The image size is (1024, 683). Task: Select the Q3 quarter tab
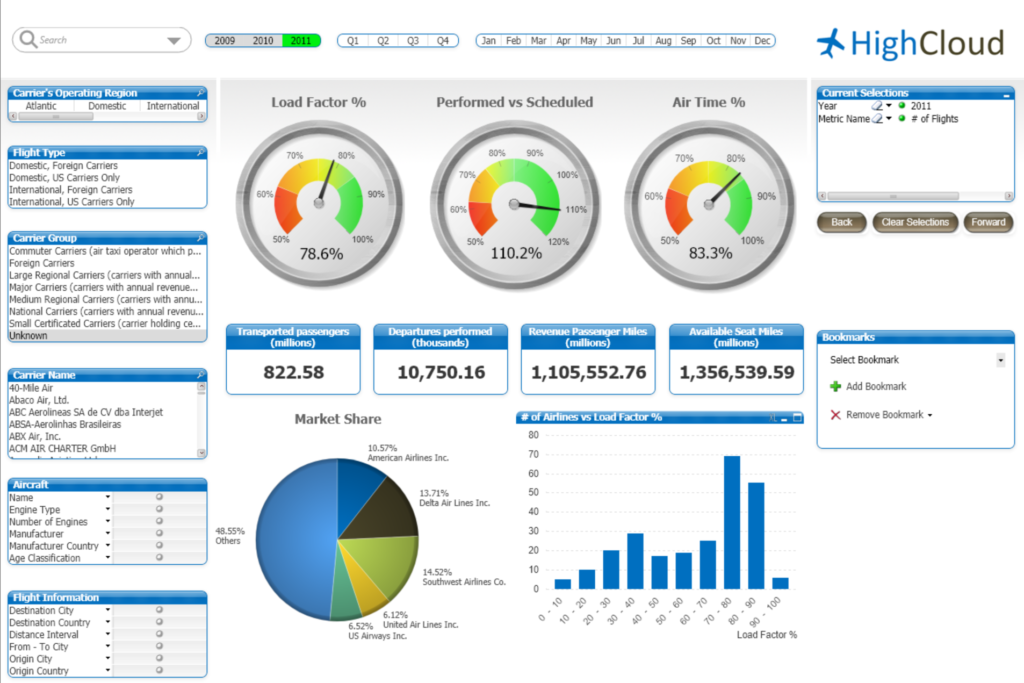[x=413, y=40]
